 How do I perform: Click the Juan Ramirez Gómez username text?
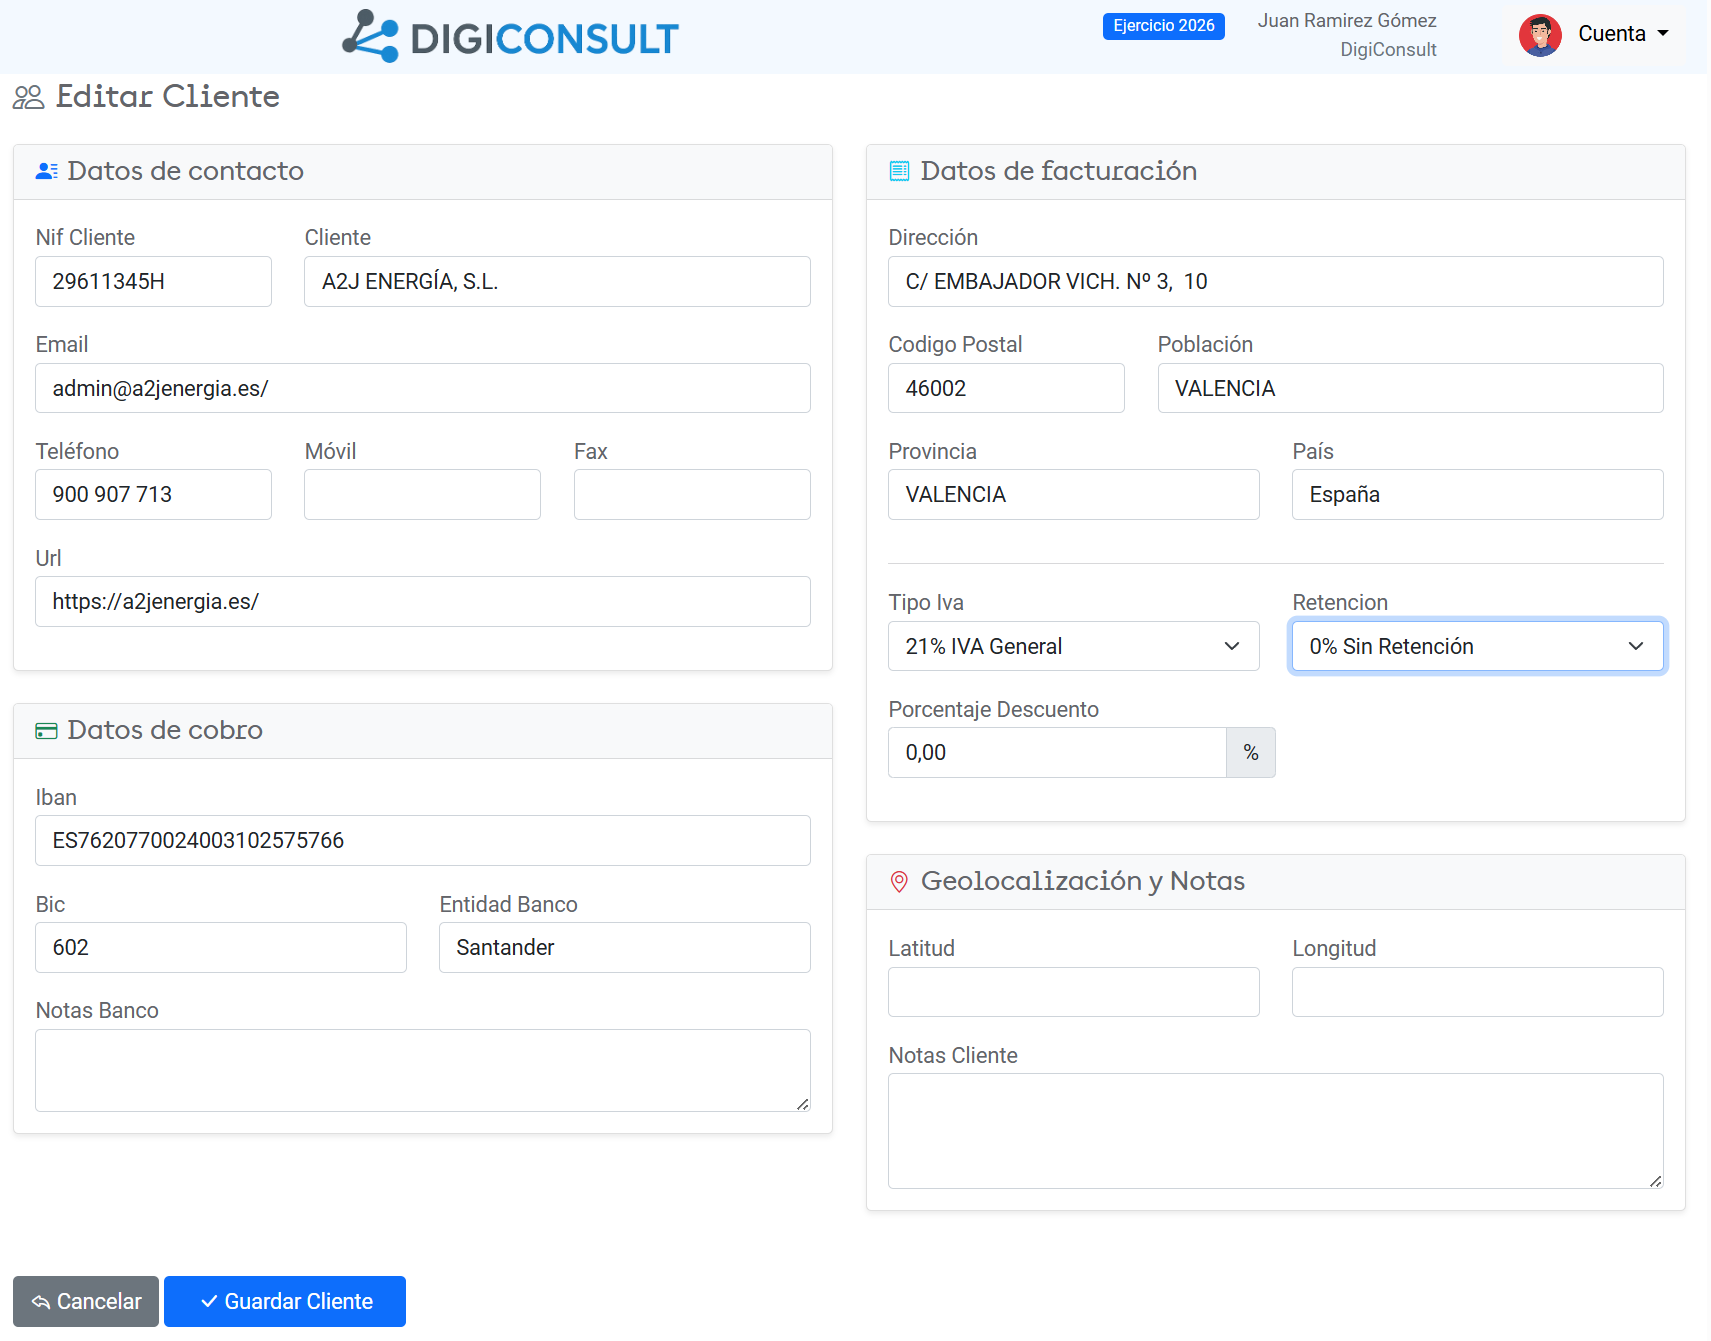(x=1347, y=21)
